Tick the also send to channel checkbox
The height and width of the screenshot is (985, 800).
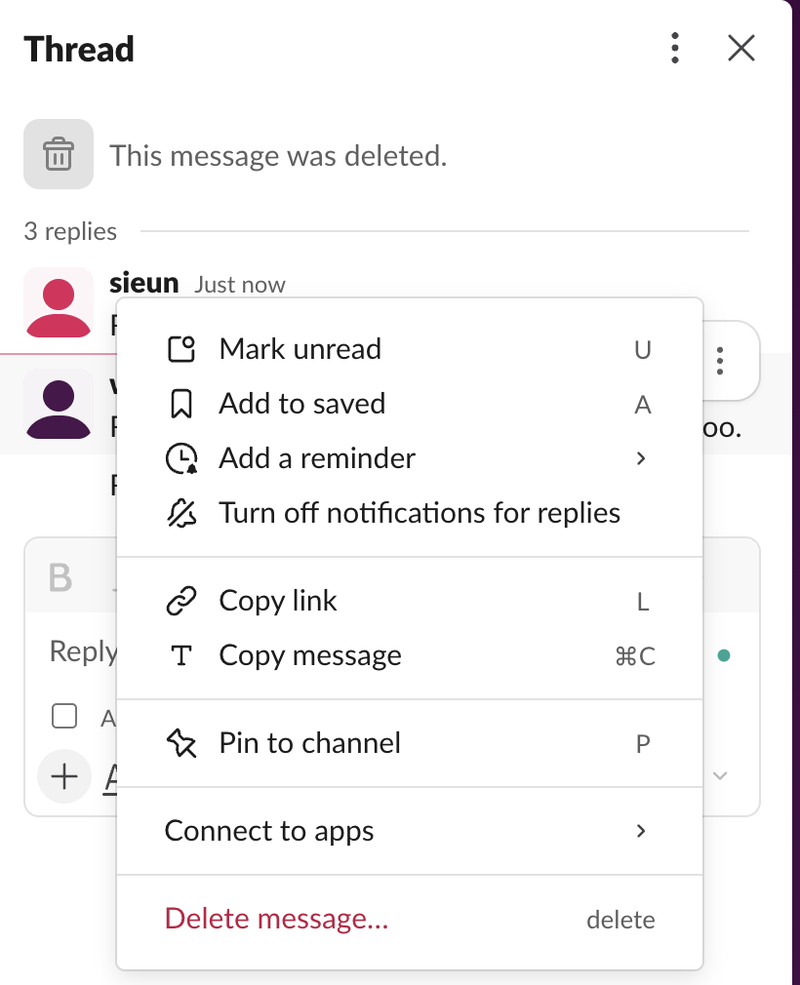click(x=64, y=716)
